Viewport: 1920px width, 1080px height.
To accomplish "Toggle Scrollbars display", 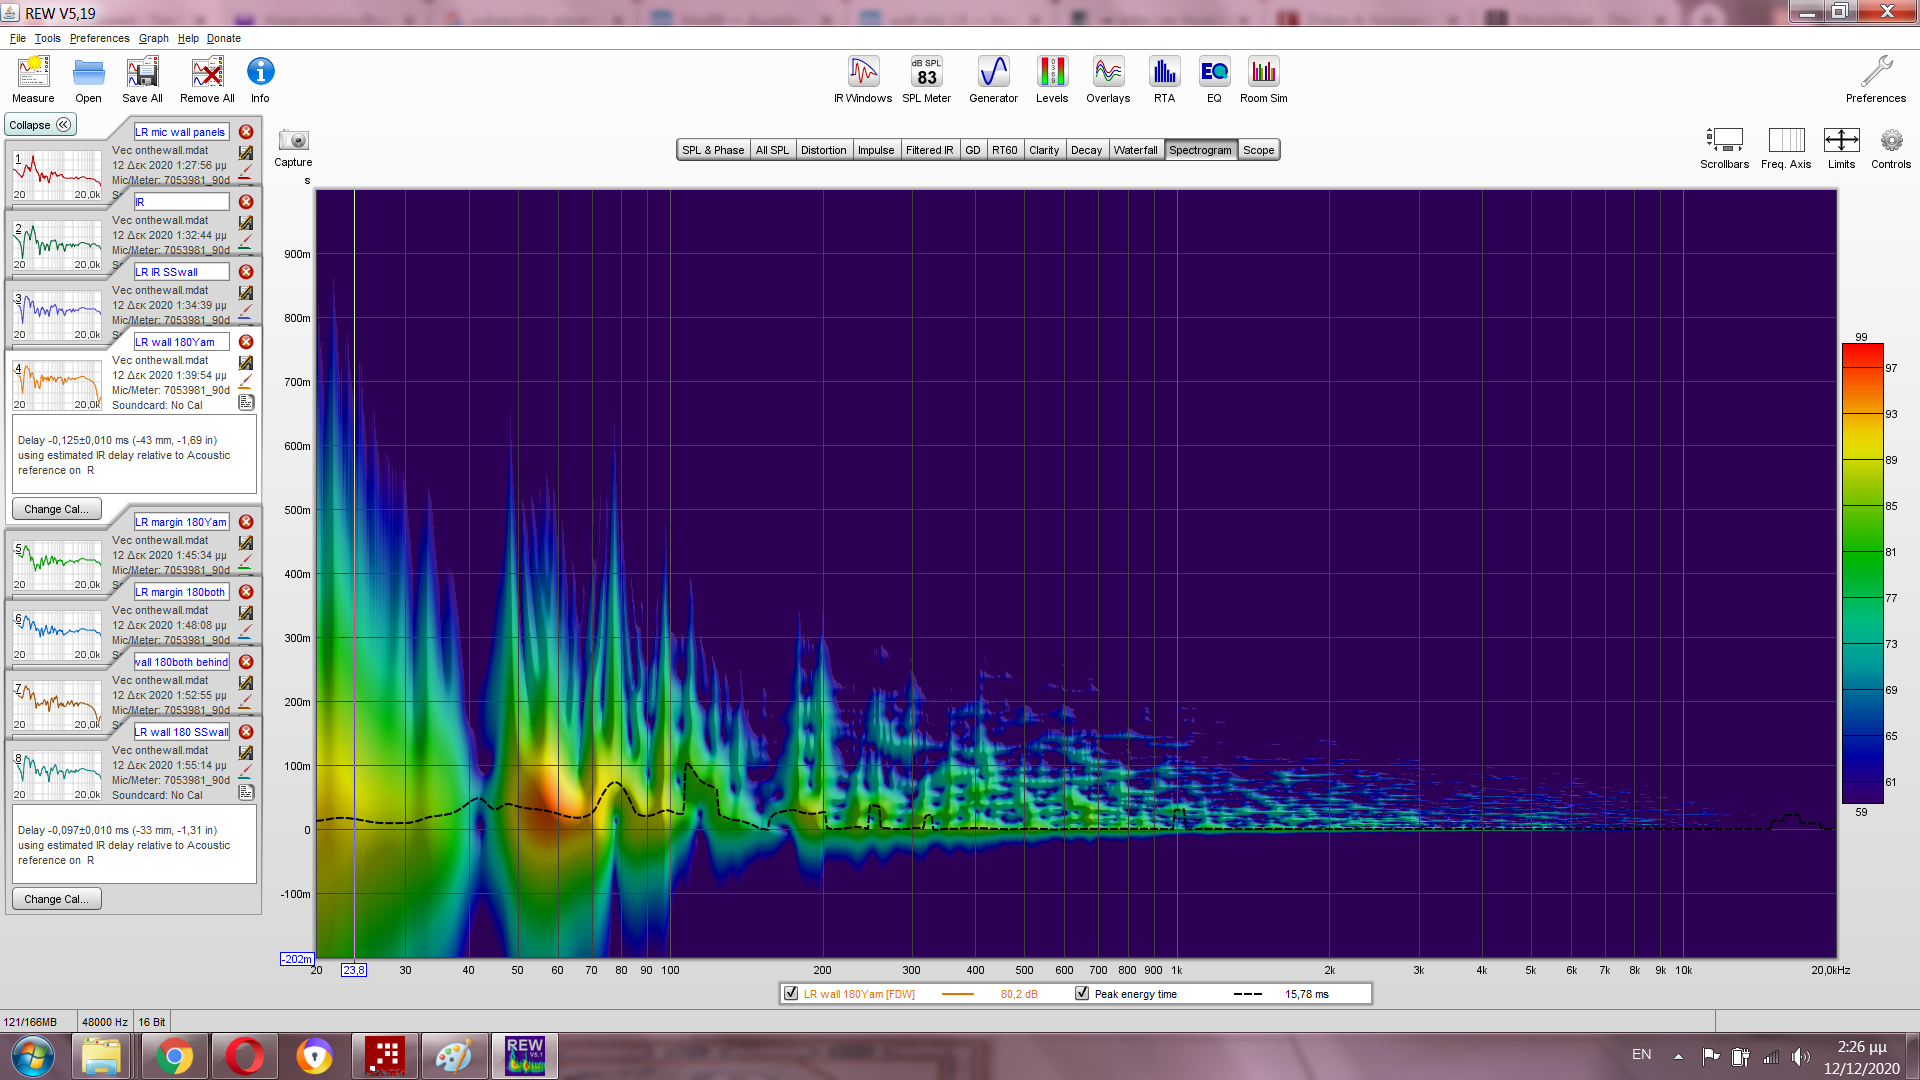I will point(1724,141).
